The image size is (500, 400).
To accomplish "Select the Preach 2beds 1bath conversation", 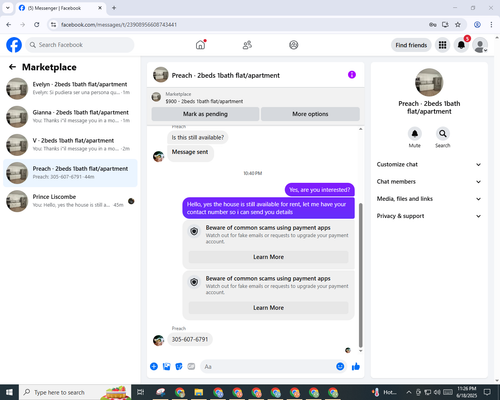I will (70, 173).
